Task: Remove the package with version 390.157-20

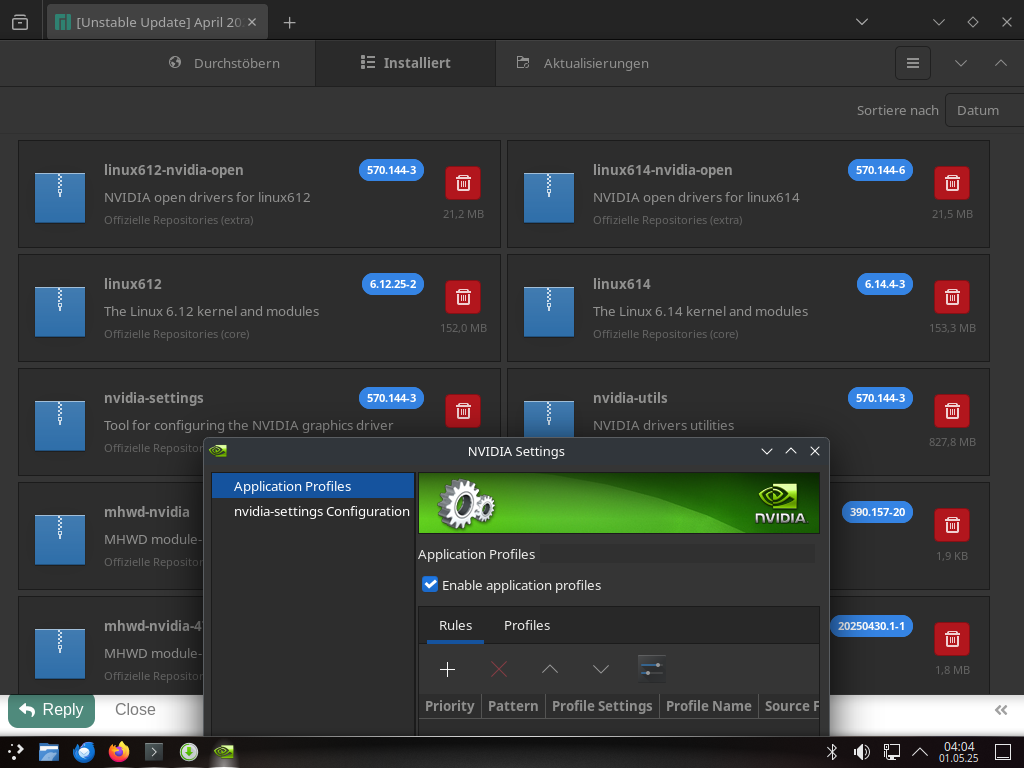Action: tap(952, 525)
